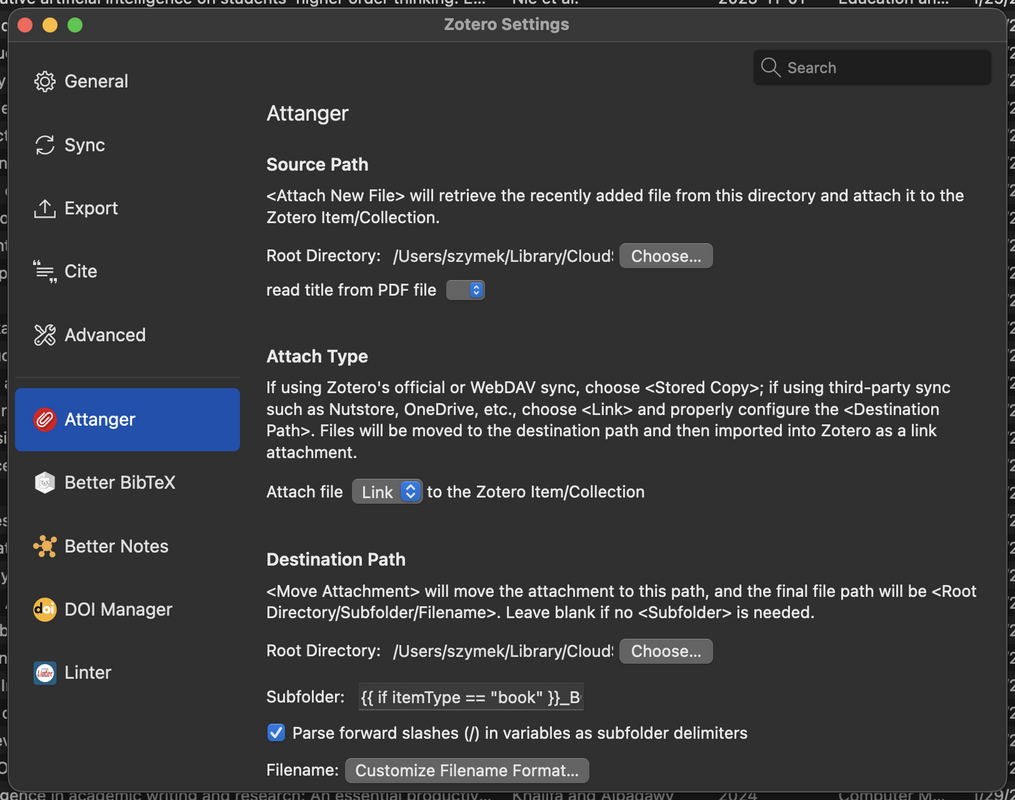Open the DOI Manager icon

click(46, 609)
